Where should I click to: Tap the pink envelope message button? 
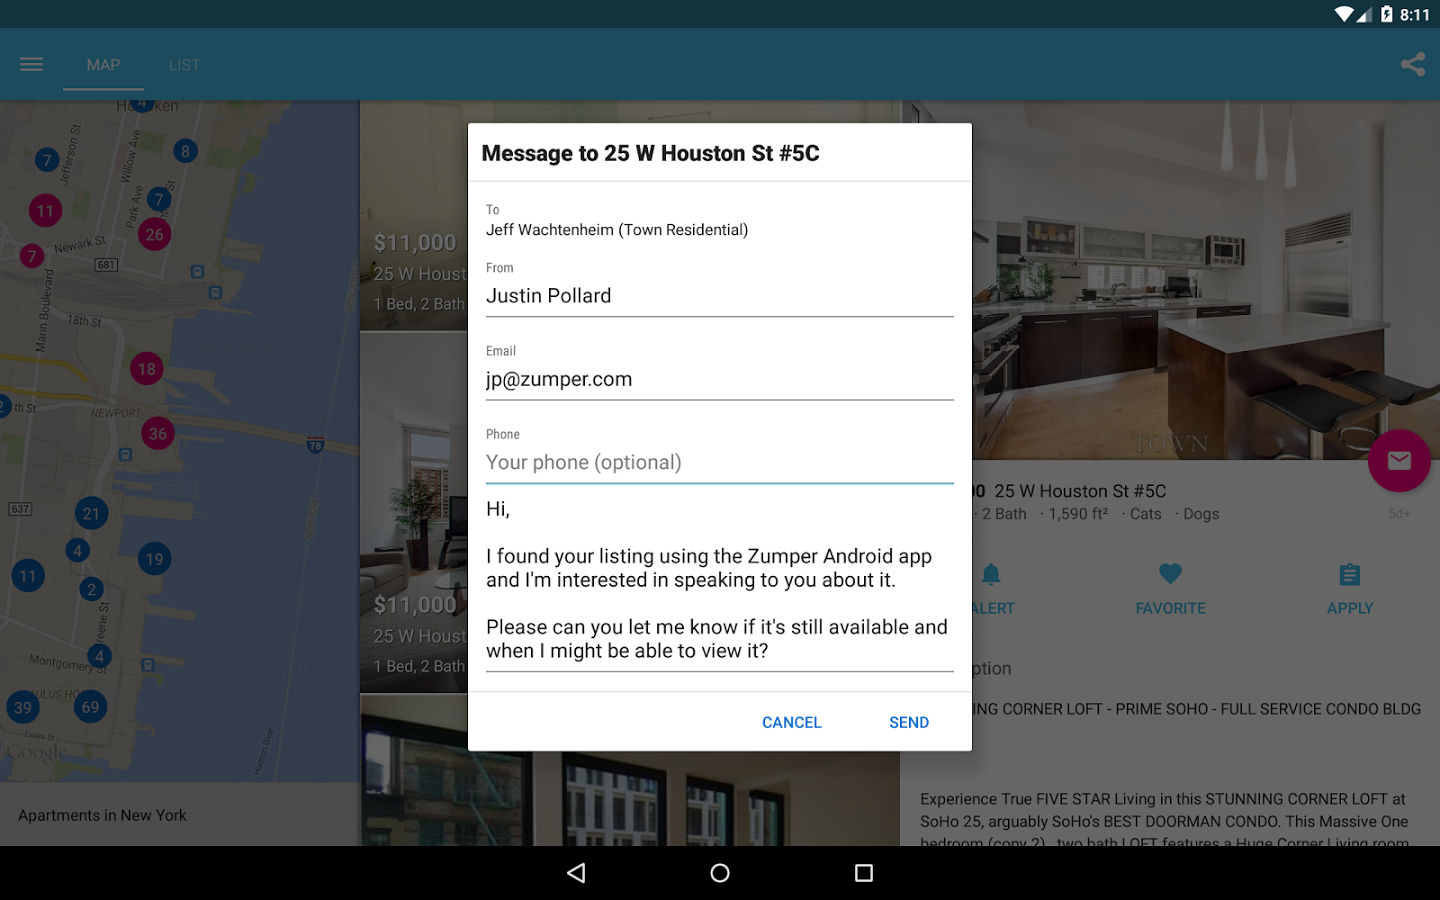[1399, 461]
